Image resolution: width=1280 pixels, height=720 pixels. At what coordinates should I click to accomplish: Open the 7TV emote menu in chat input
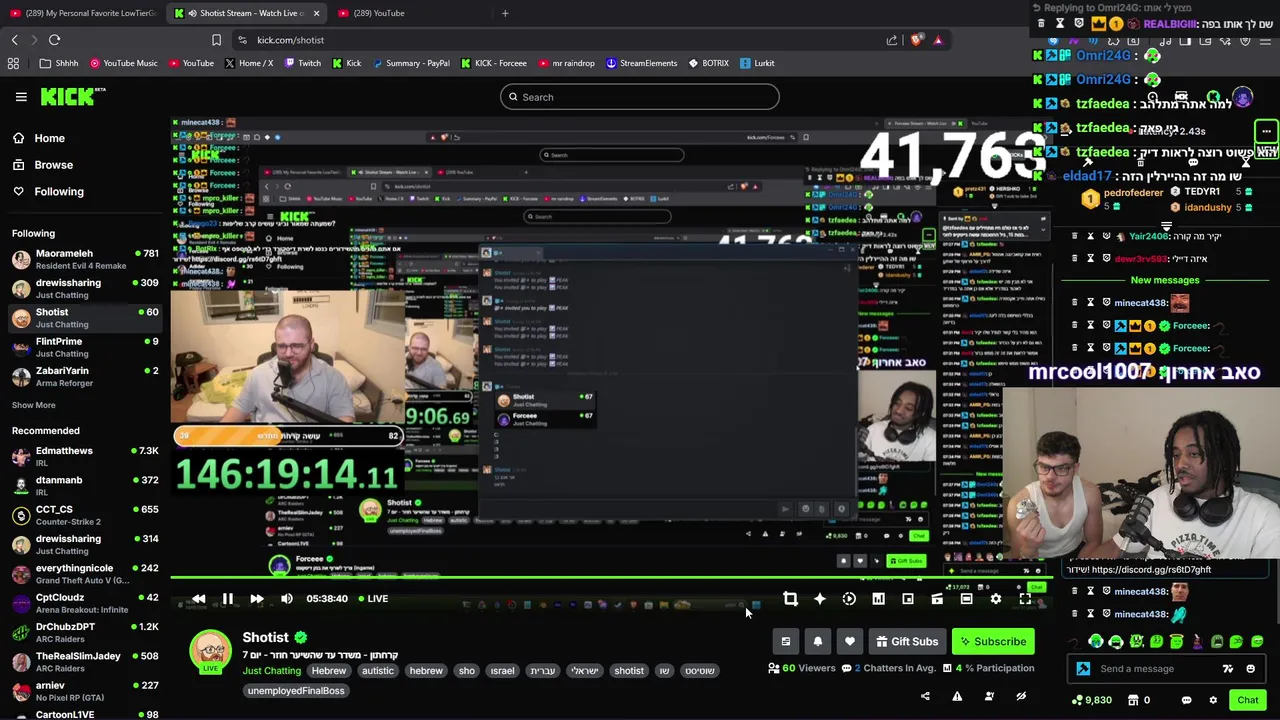point(1228,669)
